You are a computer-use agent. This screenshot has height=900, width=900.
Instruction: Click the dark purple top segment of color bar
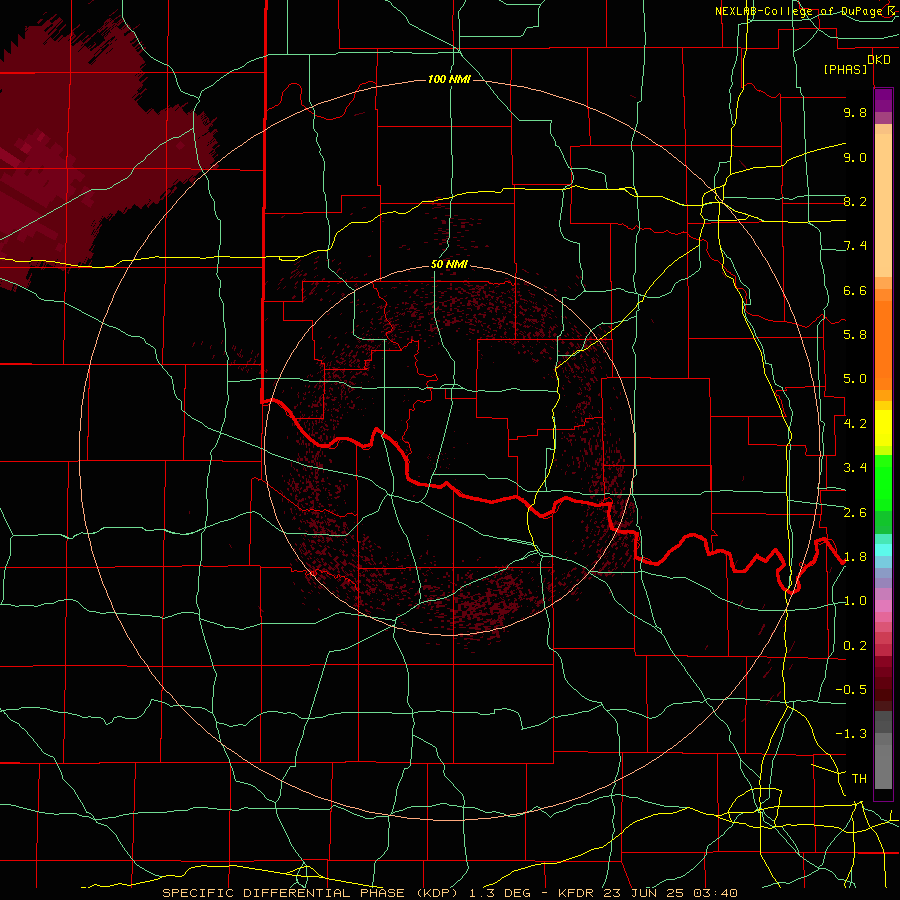tap(883, 100)
